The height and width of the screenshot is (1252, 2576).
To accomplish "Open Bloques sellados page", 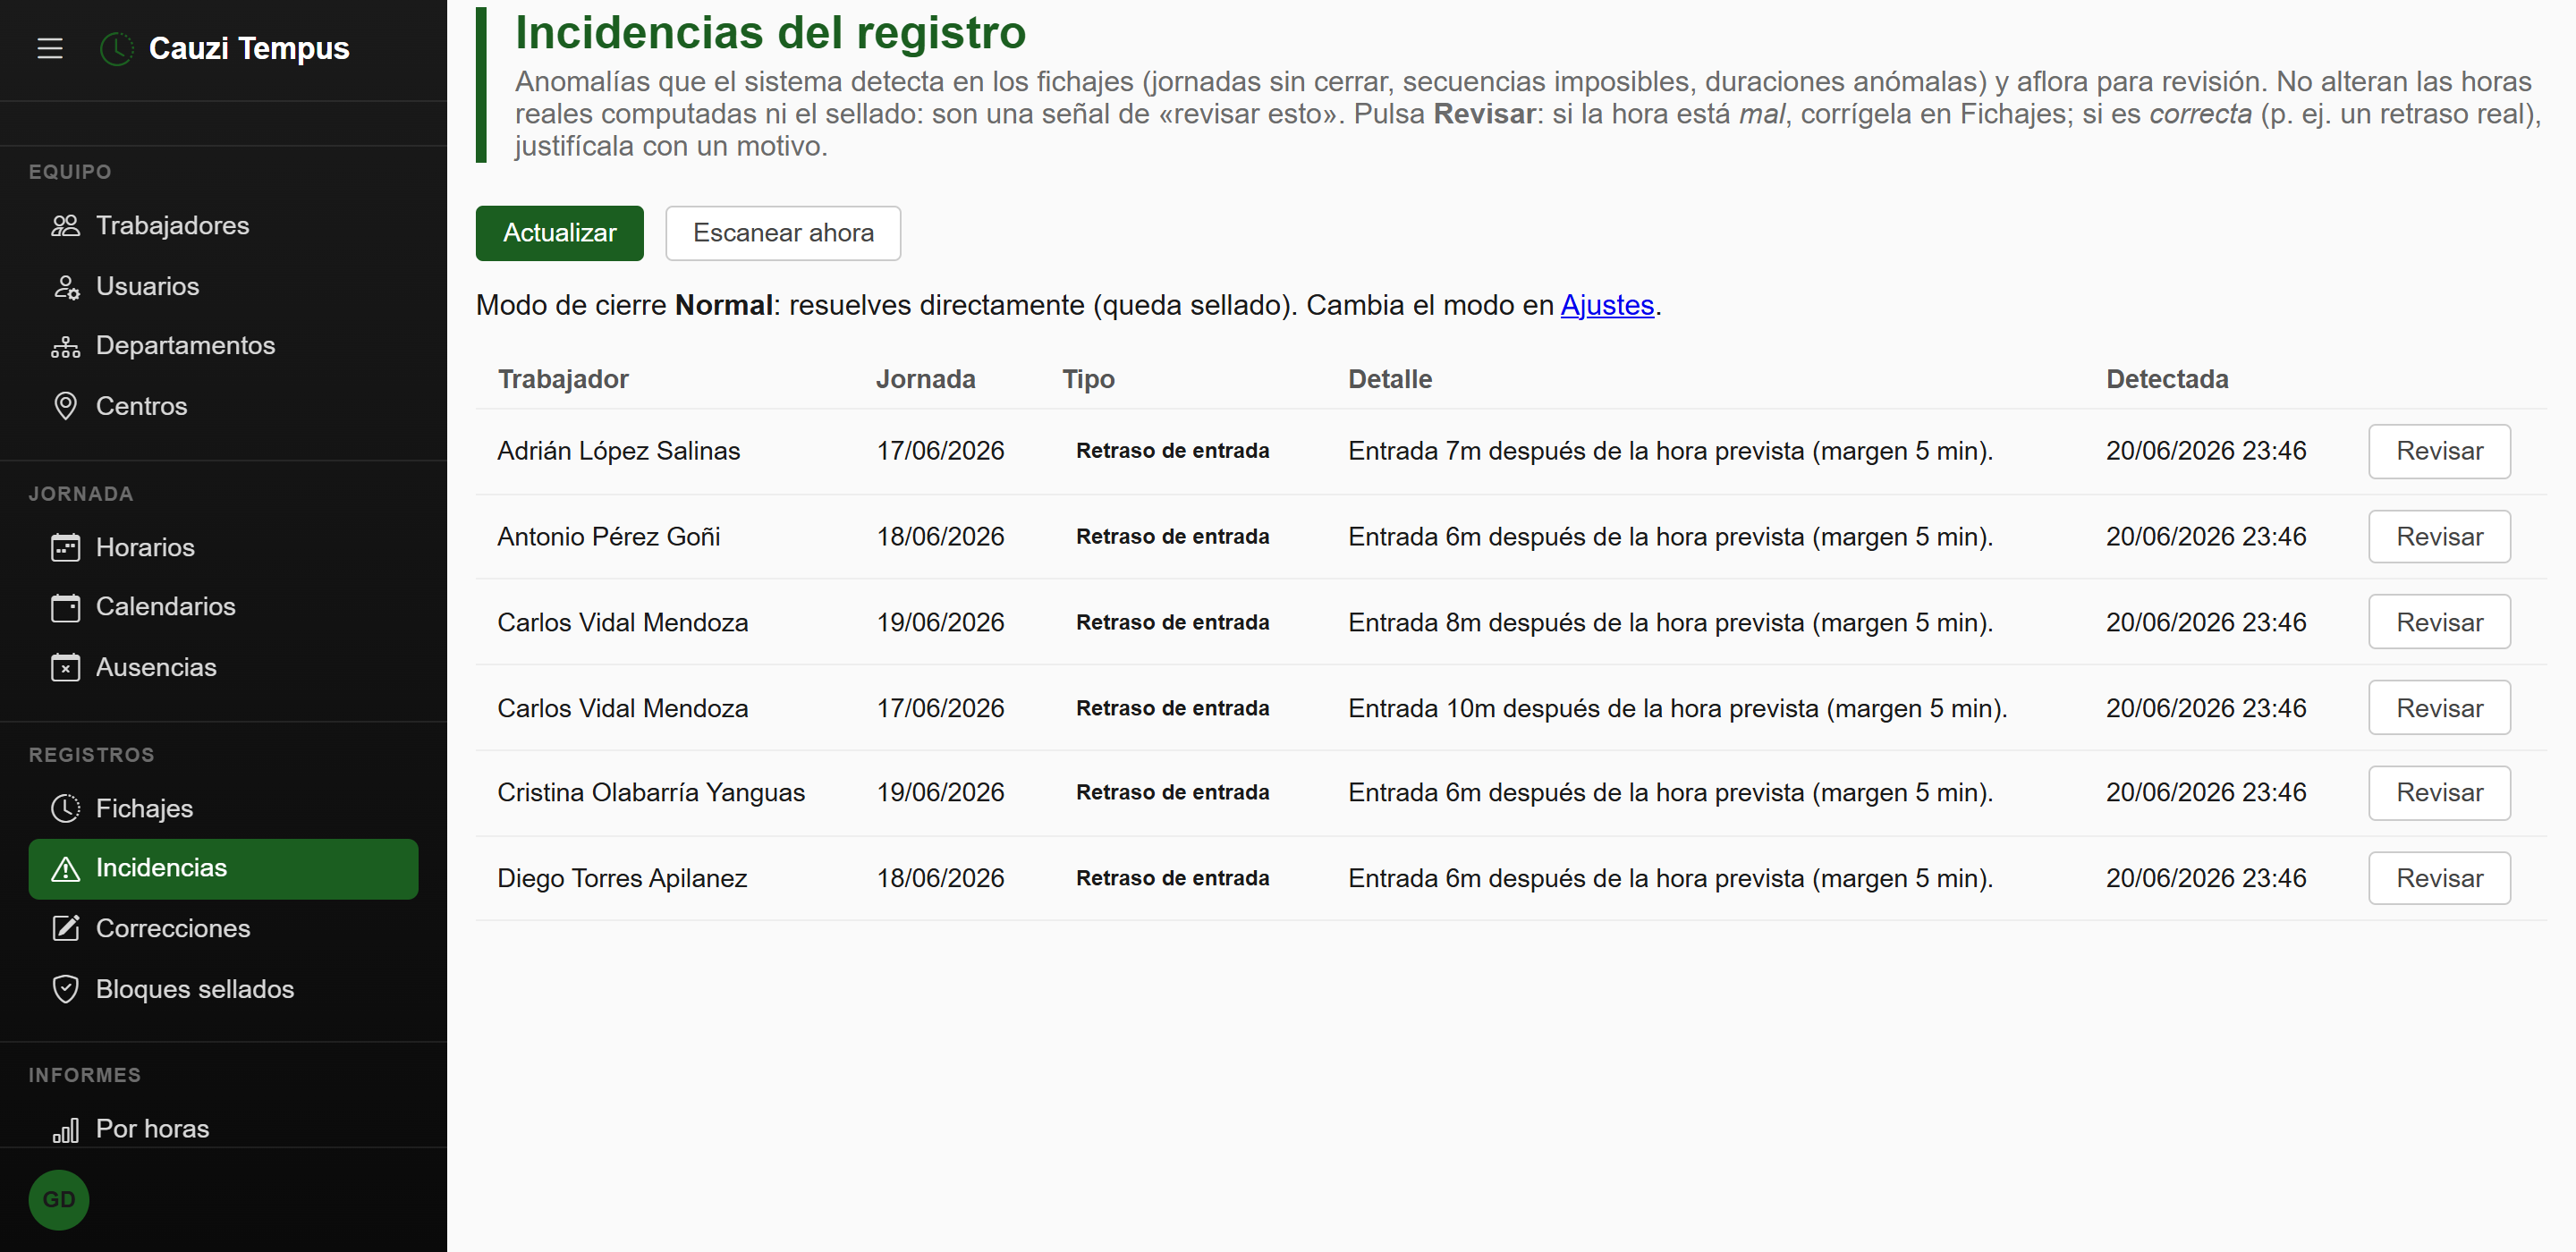I will coord(223,990).
